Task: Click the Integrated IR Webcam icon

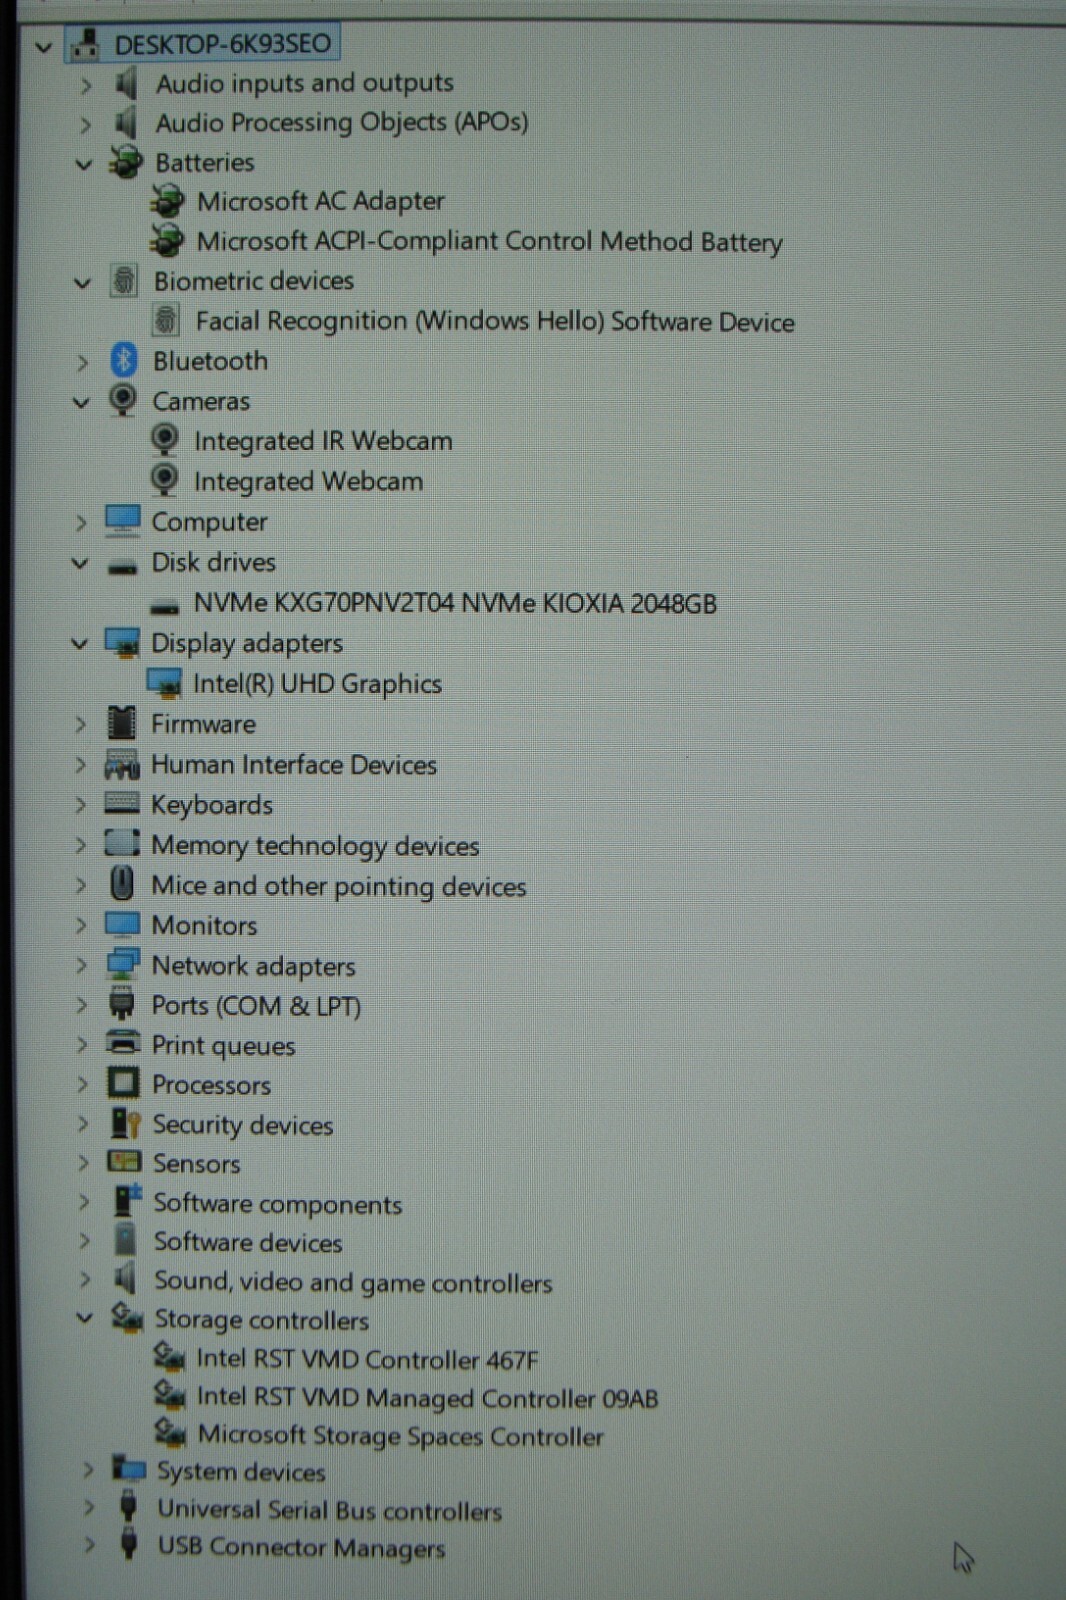Action: 164,440
